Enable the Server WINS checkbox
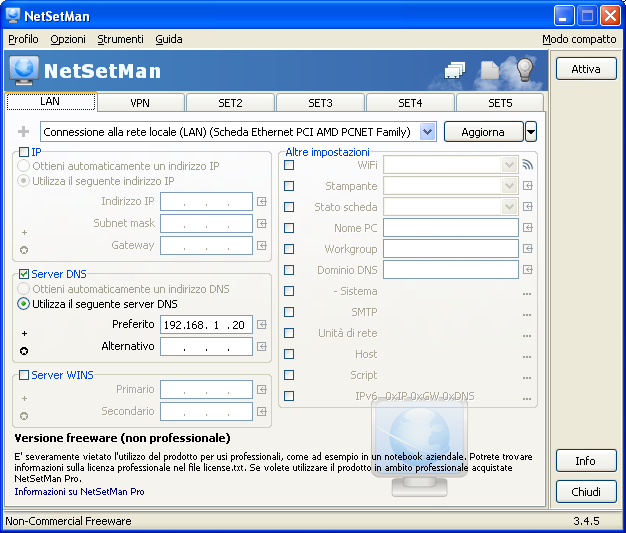The image size is (626, 533). 24,375
